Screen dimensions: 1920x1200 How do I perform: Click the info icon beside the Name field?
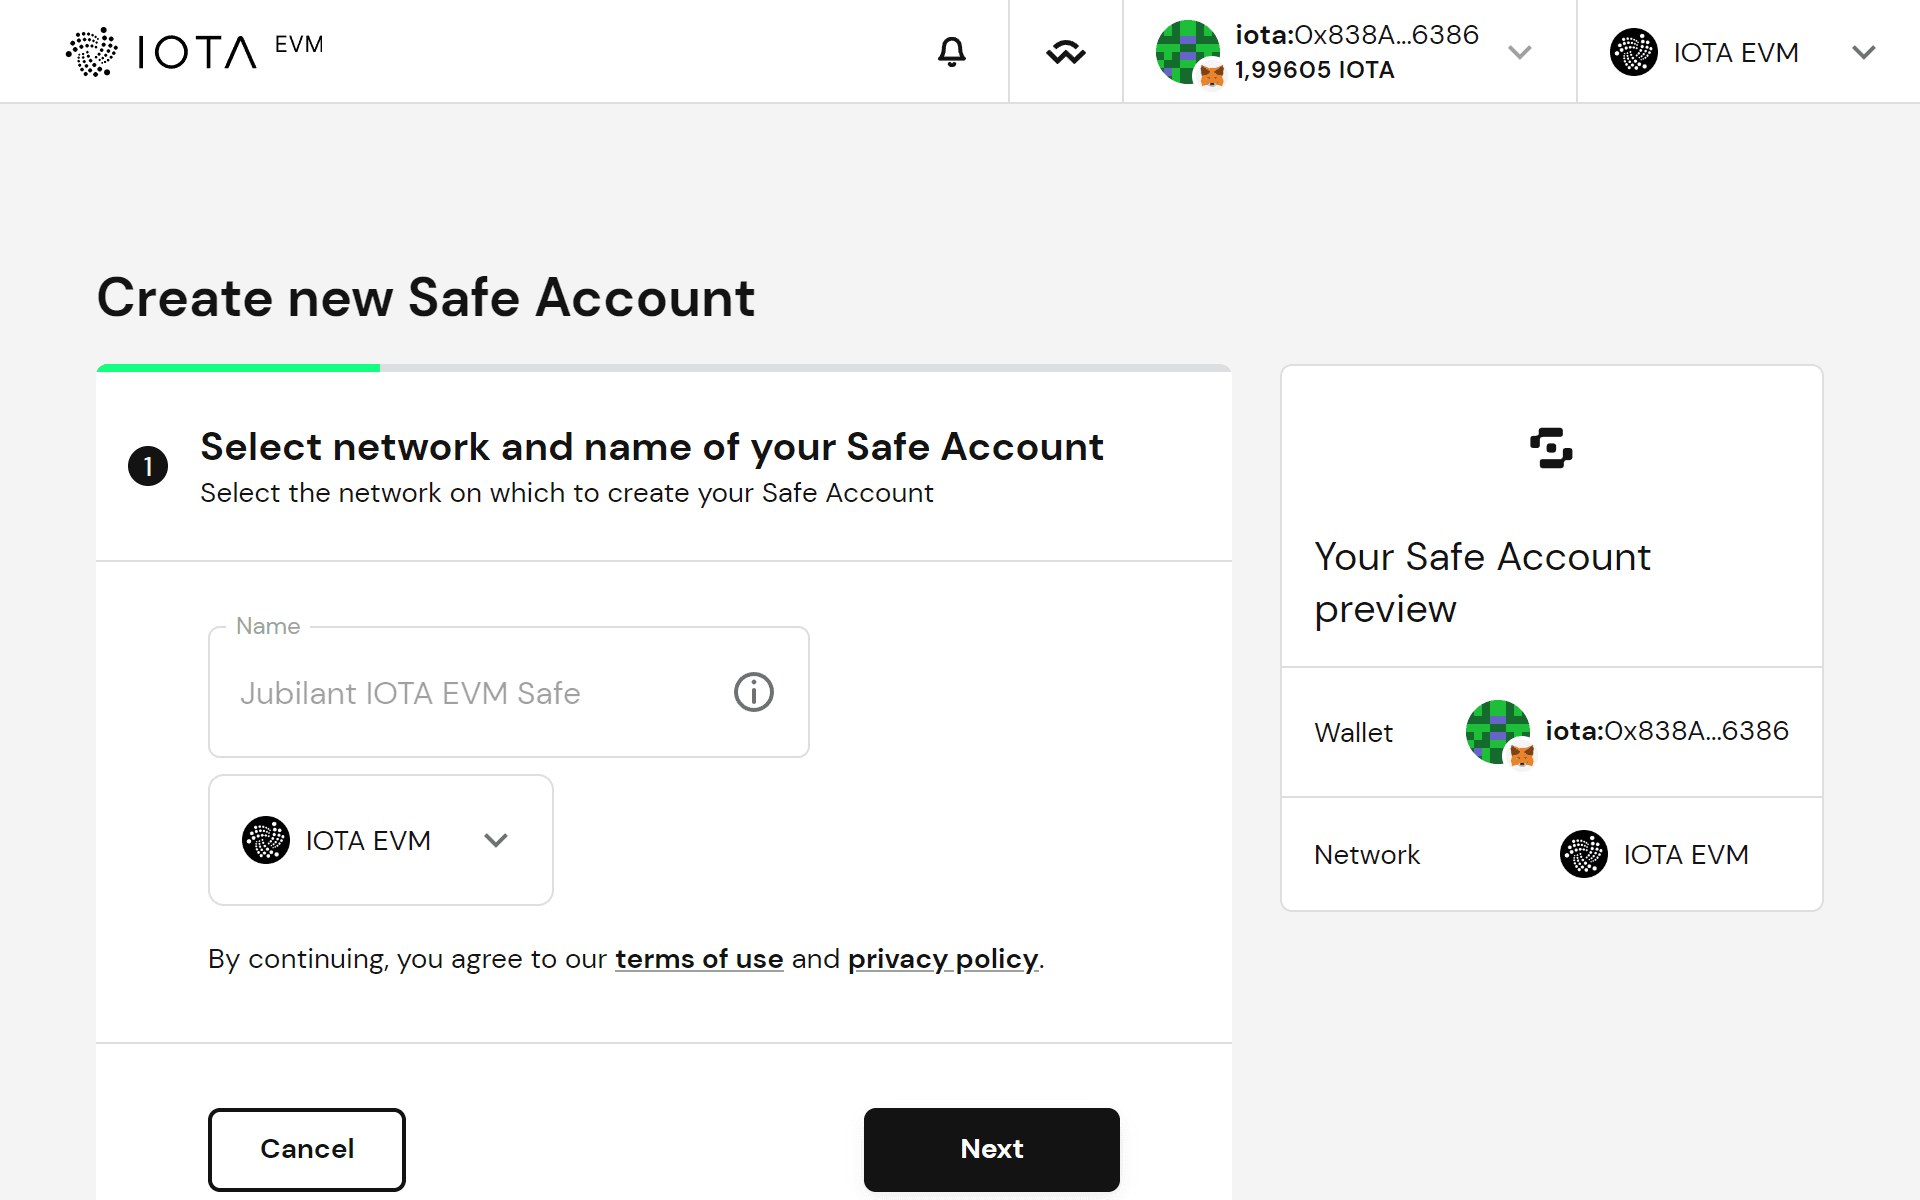coord(753,692)
